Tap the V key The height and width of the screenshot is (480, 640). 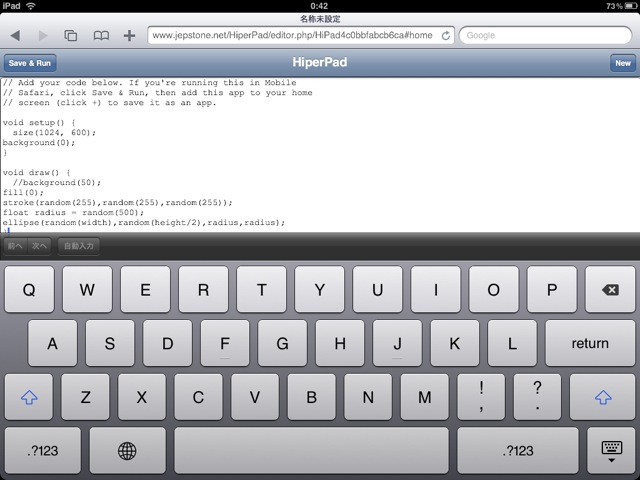point(255,397)
